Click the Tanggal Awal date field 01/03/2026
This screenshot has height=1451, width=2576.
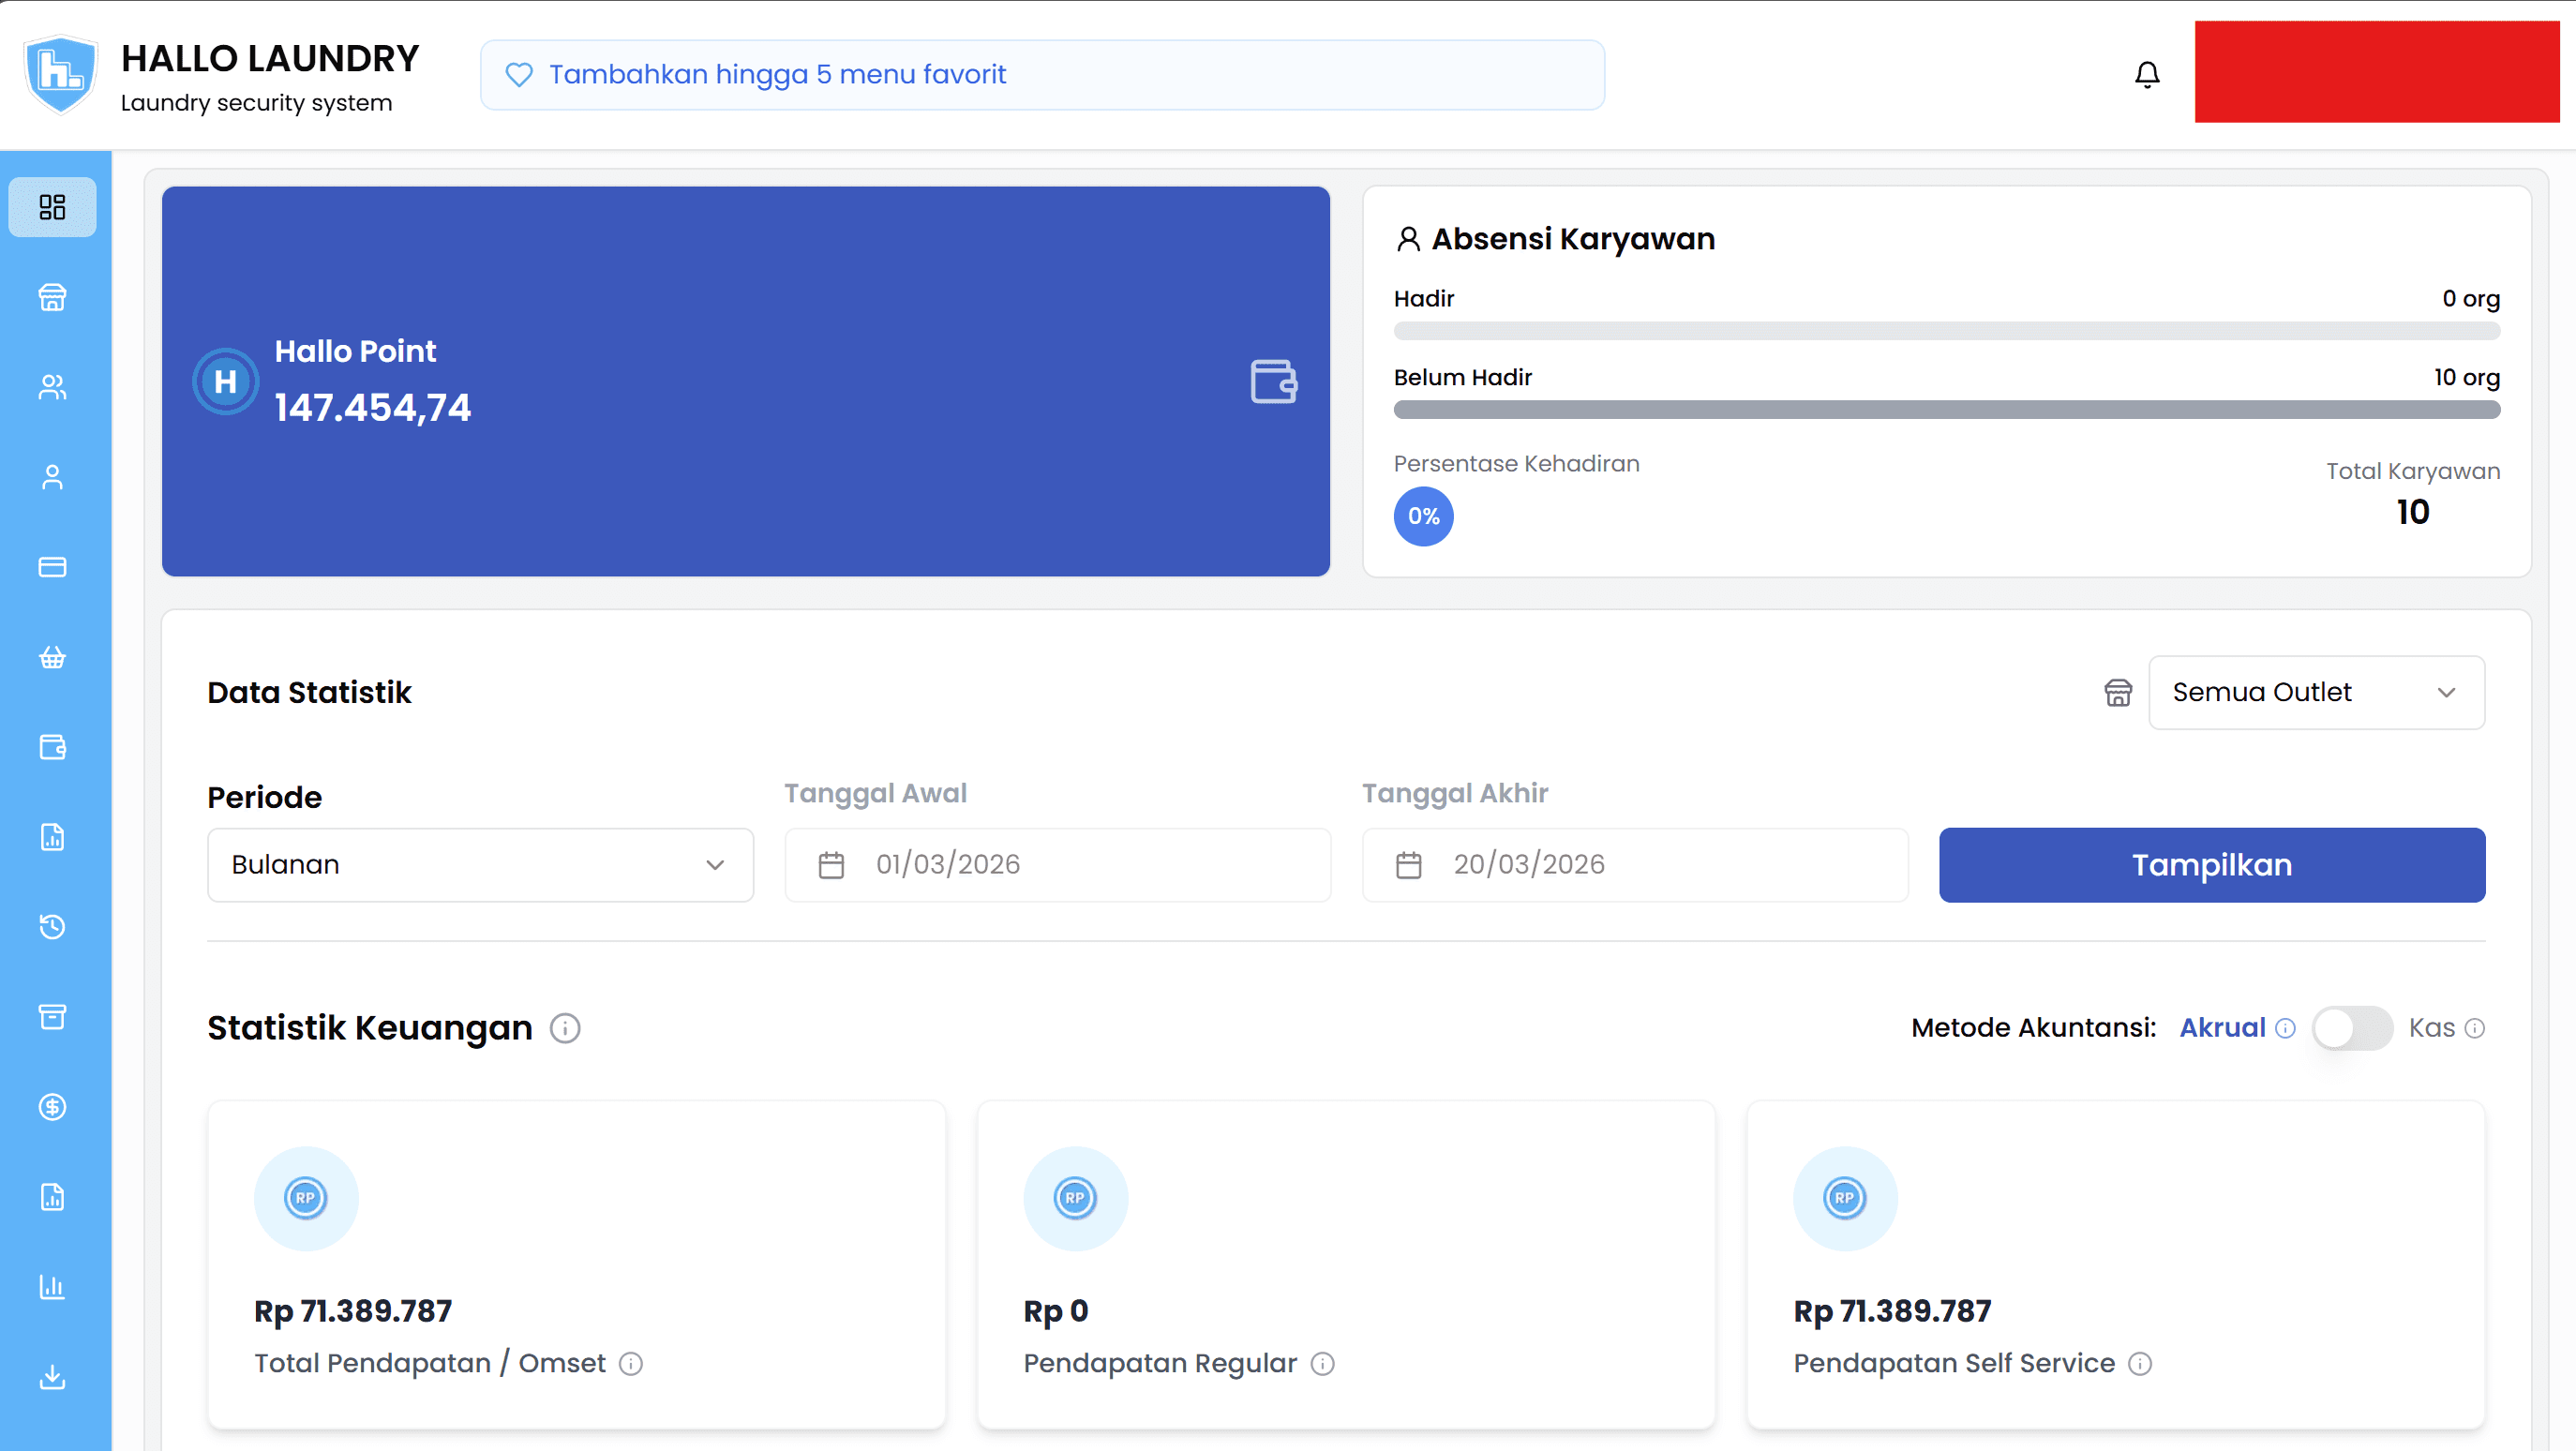click(1058, 865)
